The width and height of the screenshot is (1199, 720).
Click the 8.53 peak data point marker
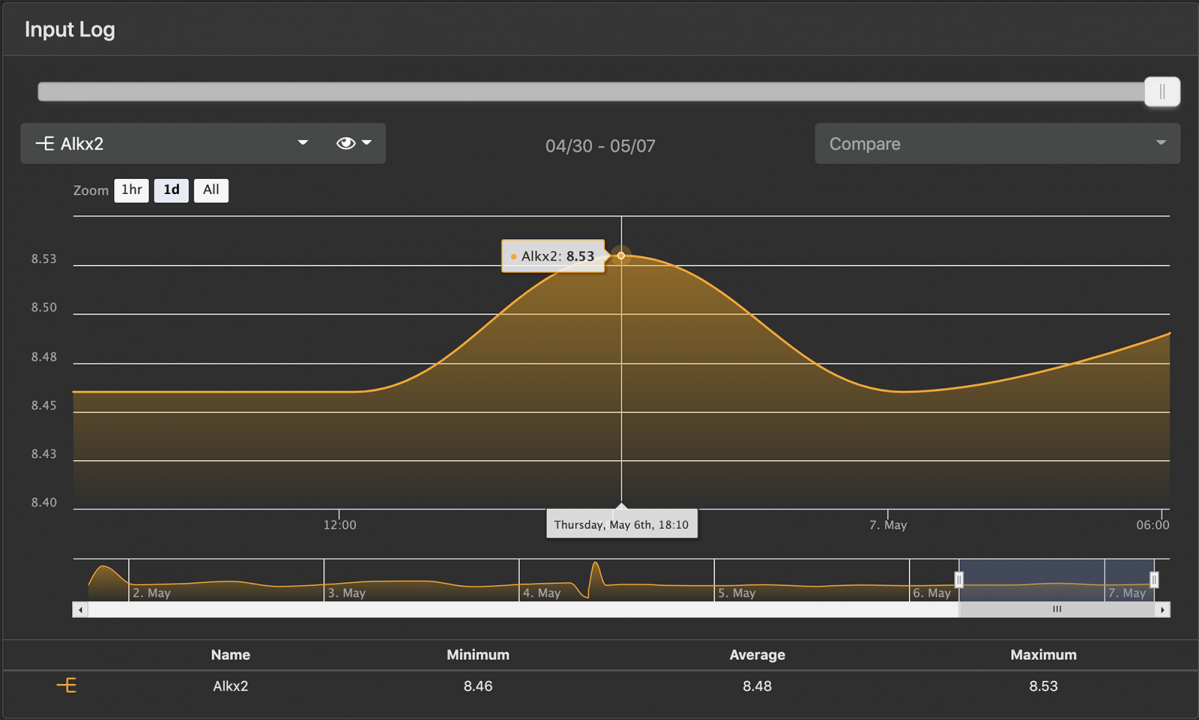click(x=621, y=256)
